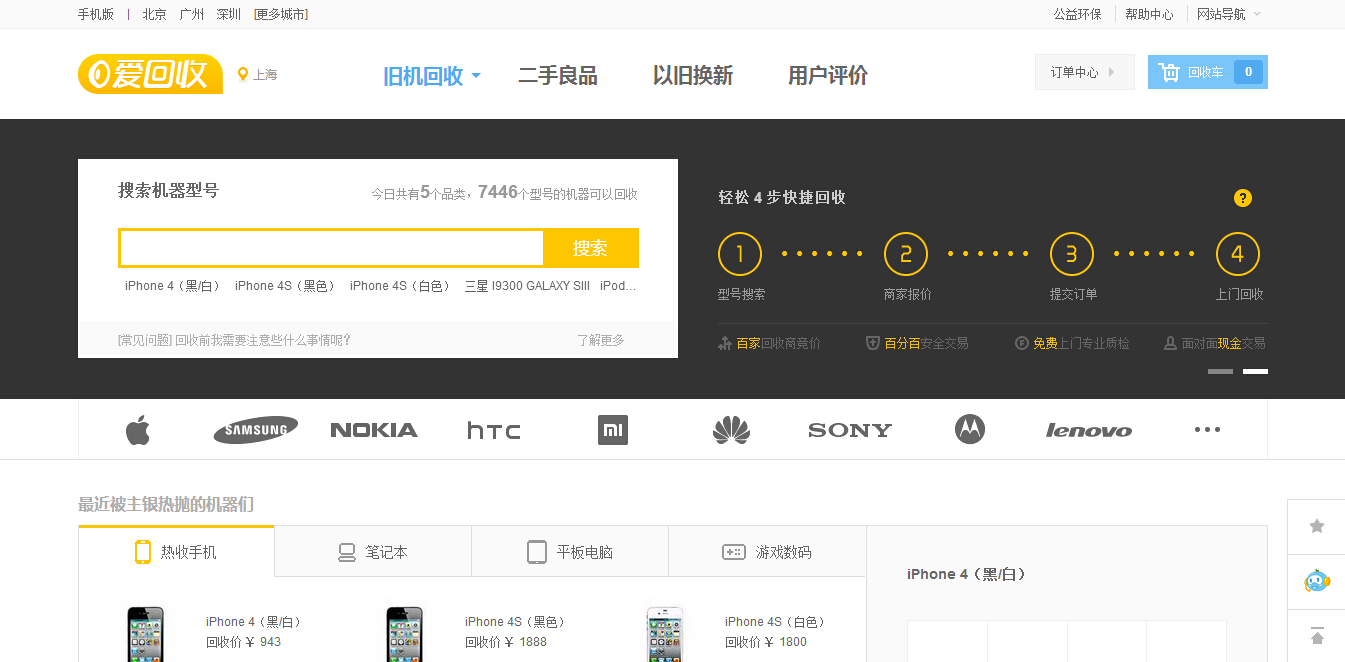Viewport: 1345px width, 662px height.
Task: Switch to the 游戏数码 tab
Action: [767, 552]
